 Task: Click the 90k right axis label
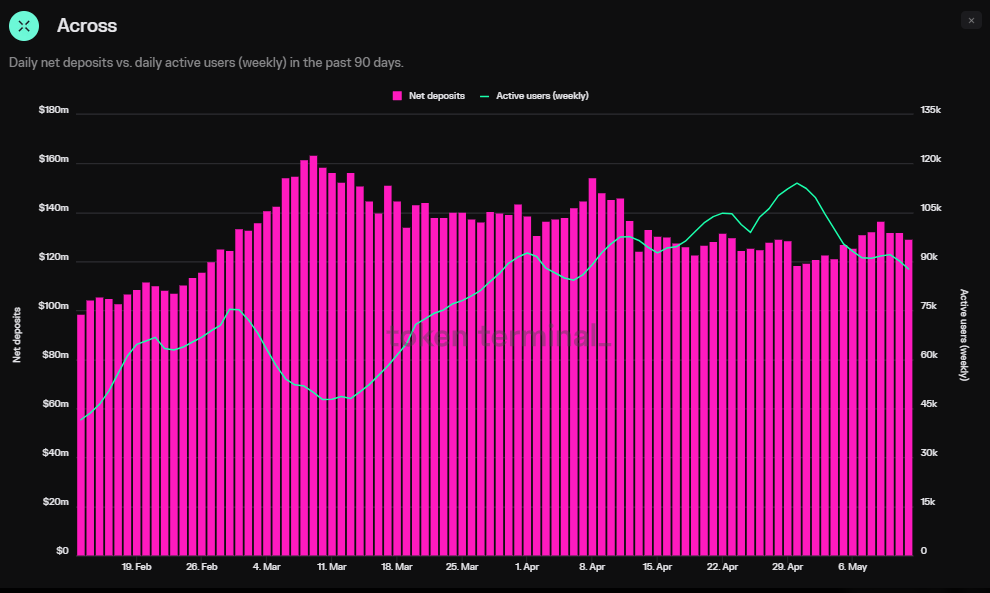929,257
